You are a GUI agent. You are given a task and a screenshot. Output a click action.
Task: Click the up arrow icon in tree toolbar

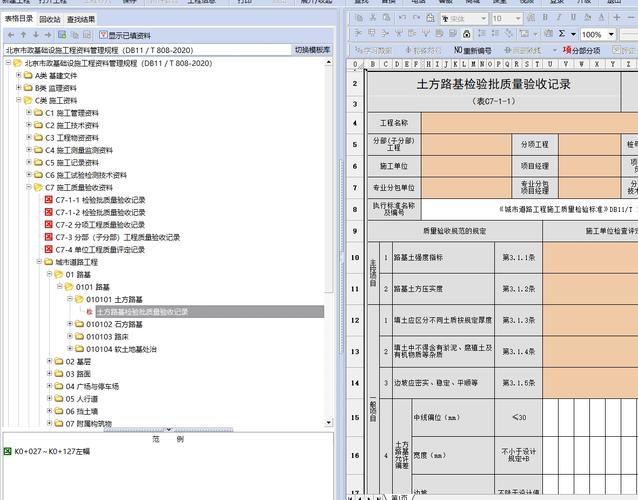click(x=24, y=35)
